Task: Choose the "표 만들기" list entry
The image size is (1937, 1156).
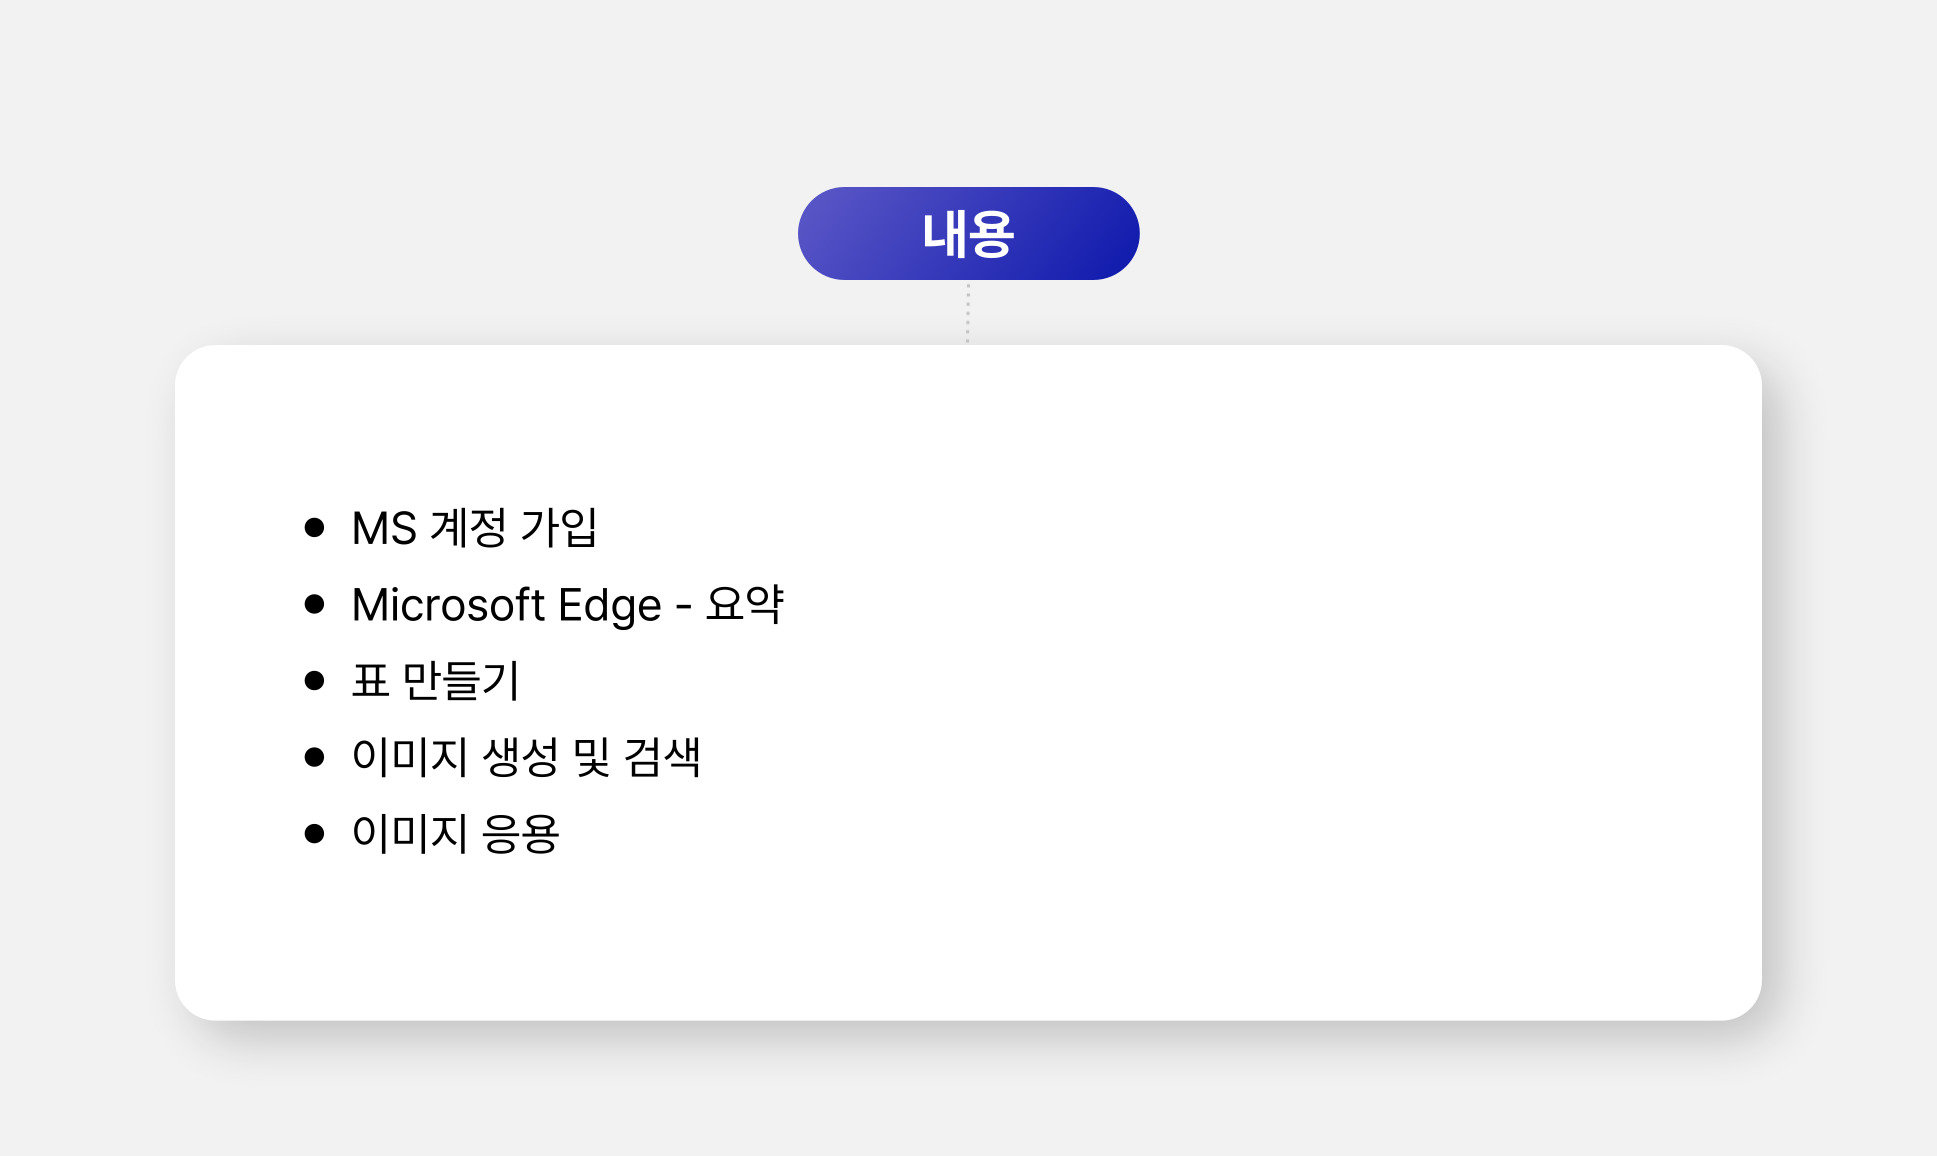Action: coord(435,681)
